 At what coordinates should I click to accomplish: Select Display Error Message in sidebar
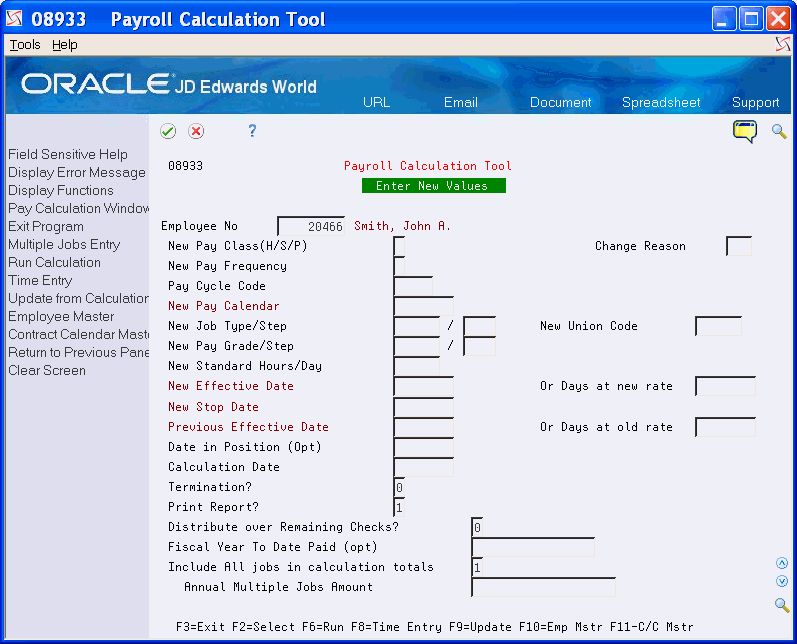pos(77,172)
